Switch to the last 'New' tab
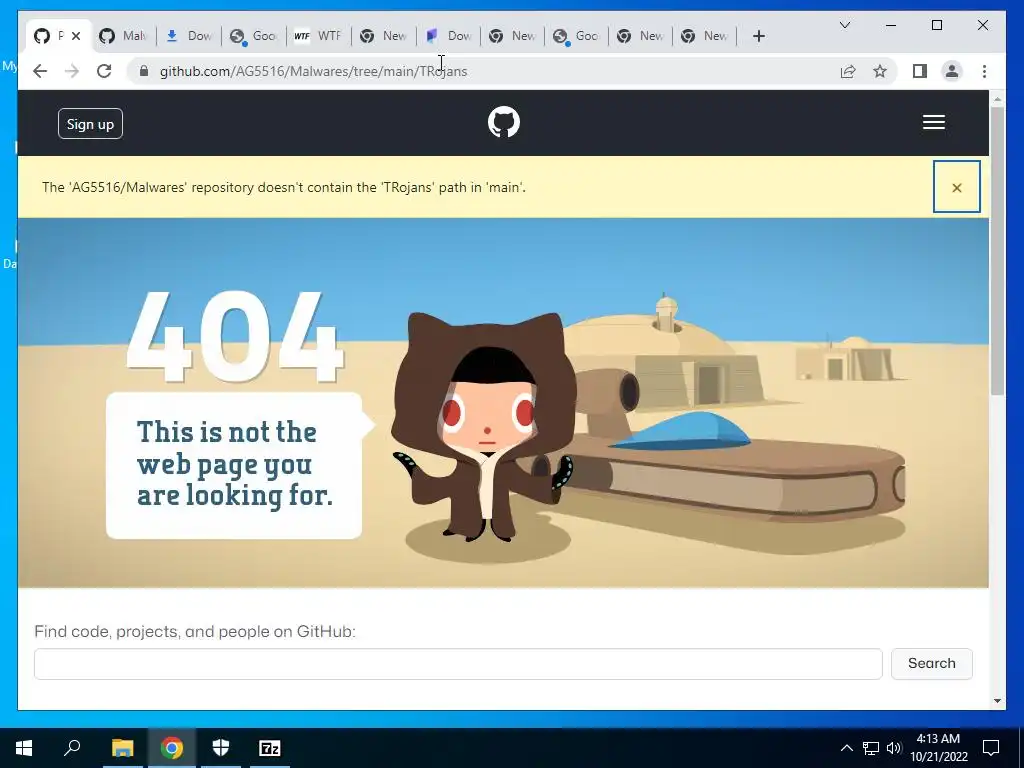1024x768 pixels. [705, 36]
